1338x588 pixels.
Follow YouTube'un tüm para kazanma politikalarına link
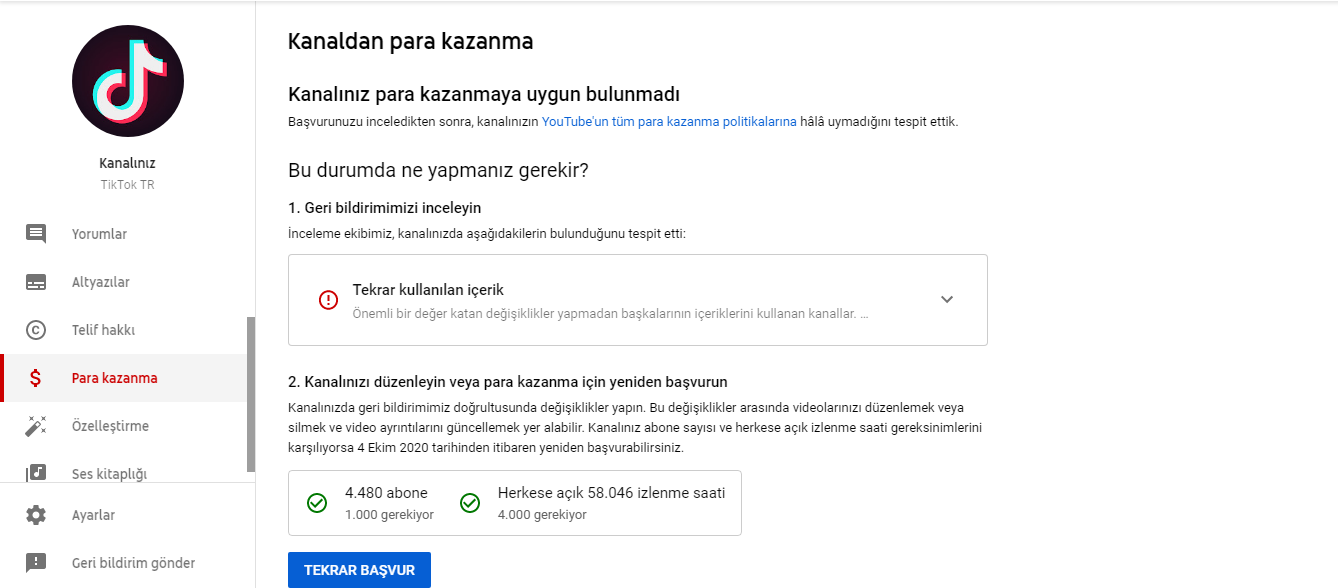coord(669,121)
